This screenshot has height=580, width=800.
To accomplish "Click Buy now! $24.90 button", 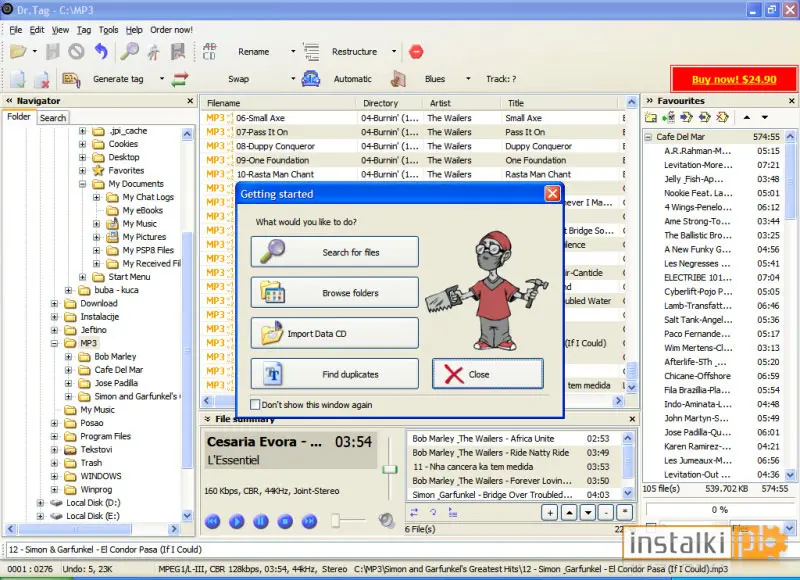I will [734, 79].
